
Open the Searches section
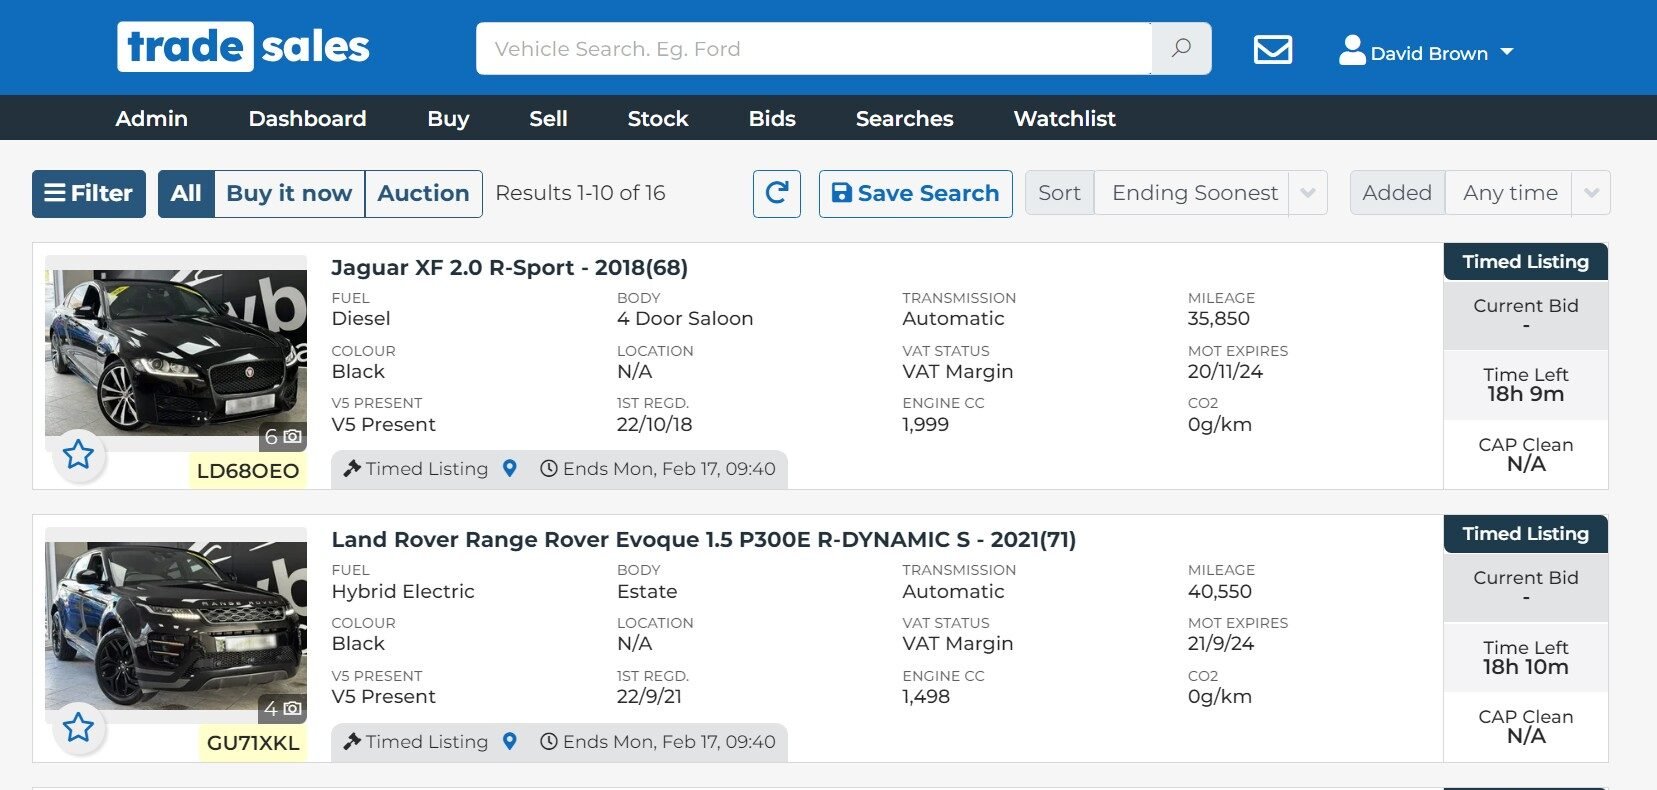904,118
